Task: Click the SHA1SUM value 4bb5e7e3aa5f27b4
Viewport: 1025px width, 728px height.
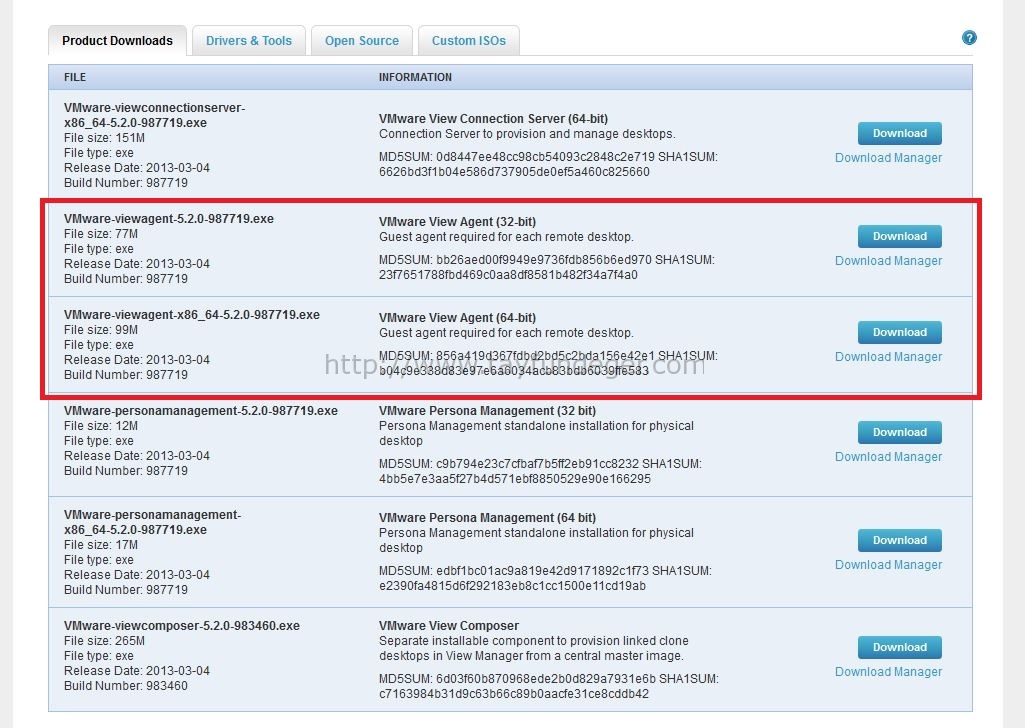Action: tap(514, 479)
